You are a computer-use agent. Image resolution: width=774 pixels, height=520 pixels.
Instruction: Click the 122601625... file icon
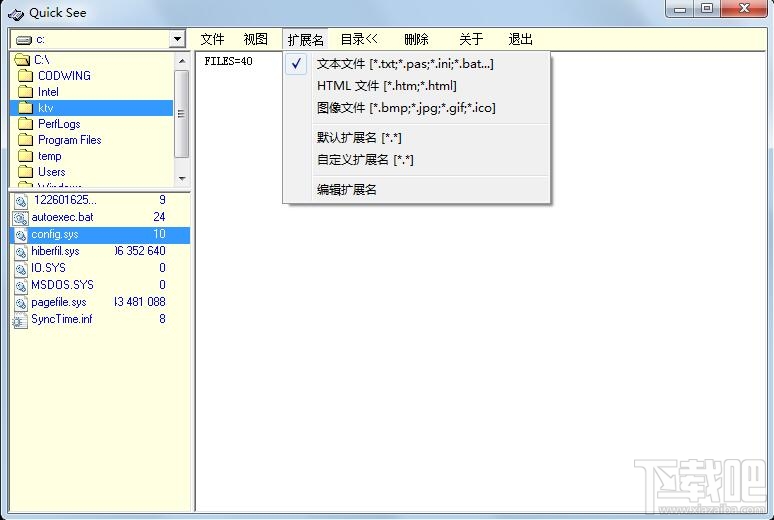tap(21, 201)
